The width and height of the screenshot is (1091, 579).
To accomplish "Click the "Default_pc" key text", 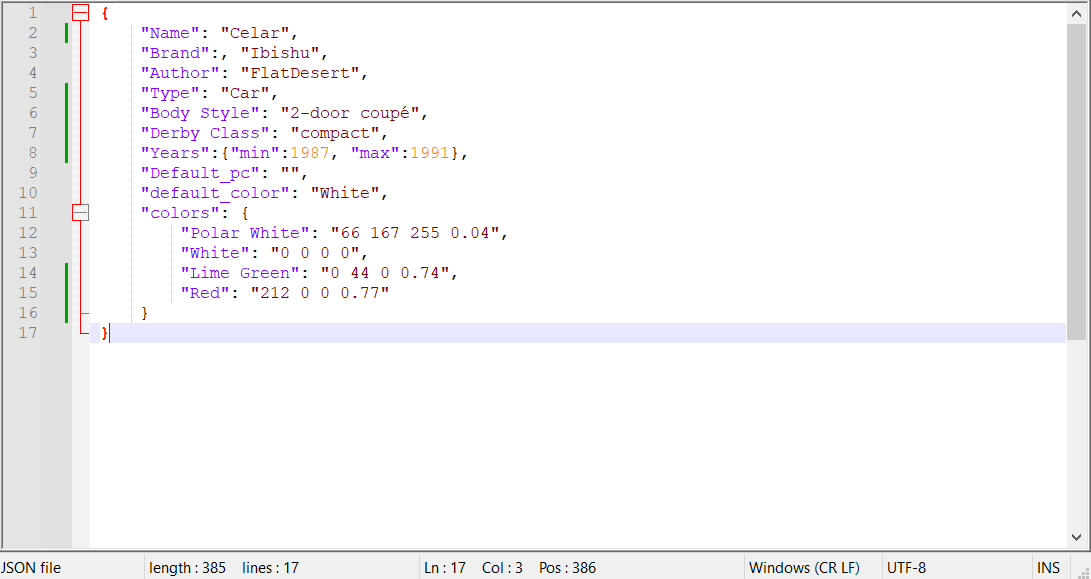I will coord(200,173).
